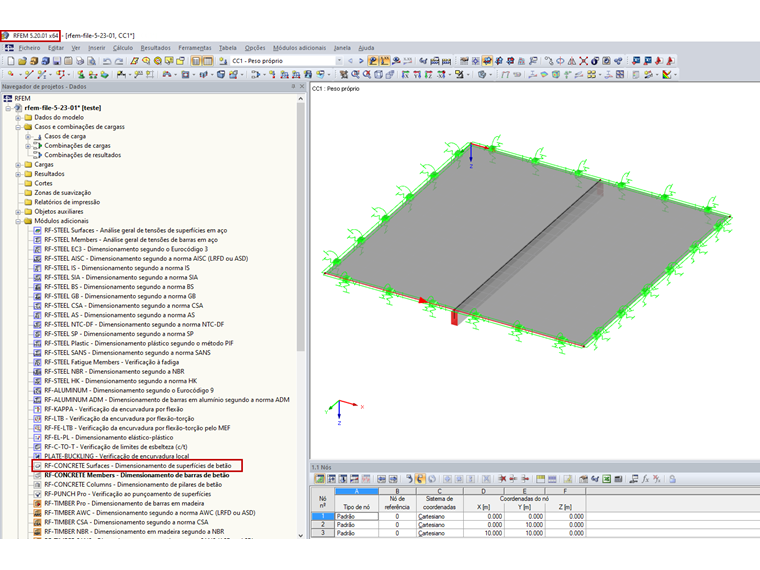Click the Undo arrow in toolbar

click(x=107, y=61)
